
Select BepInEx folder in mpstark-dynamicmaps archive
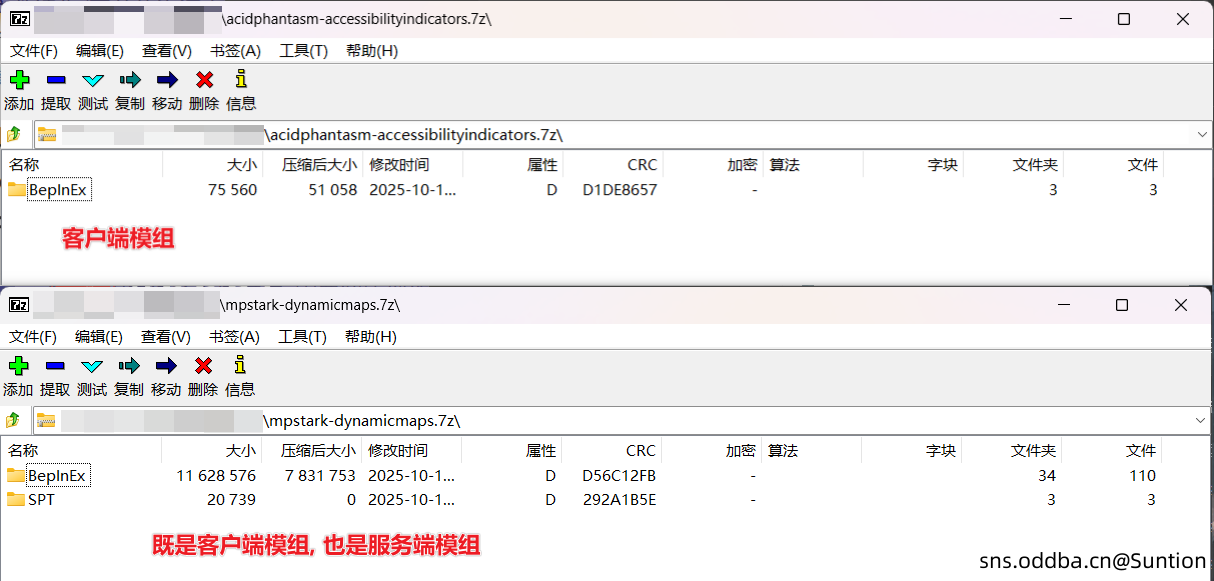57,476
